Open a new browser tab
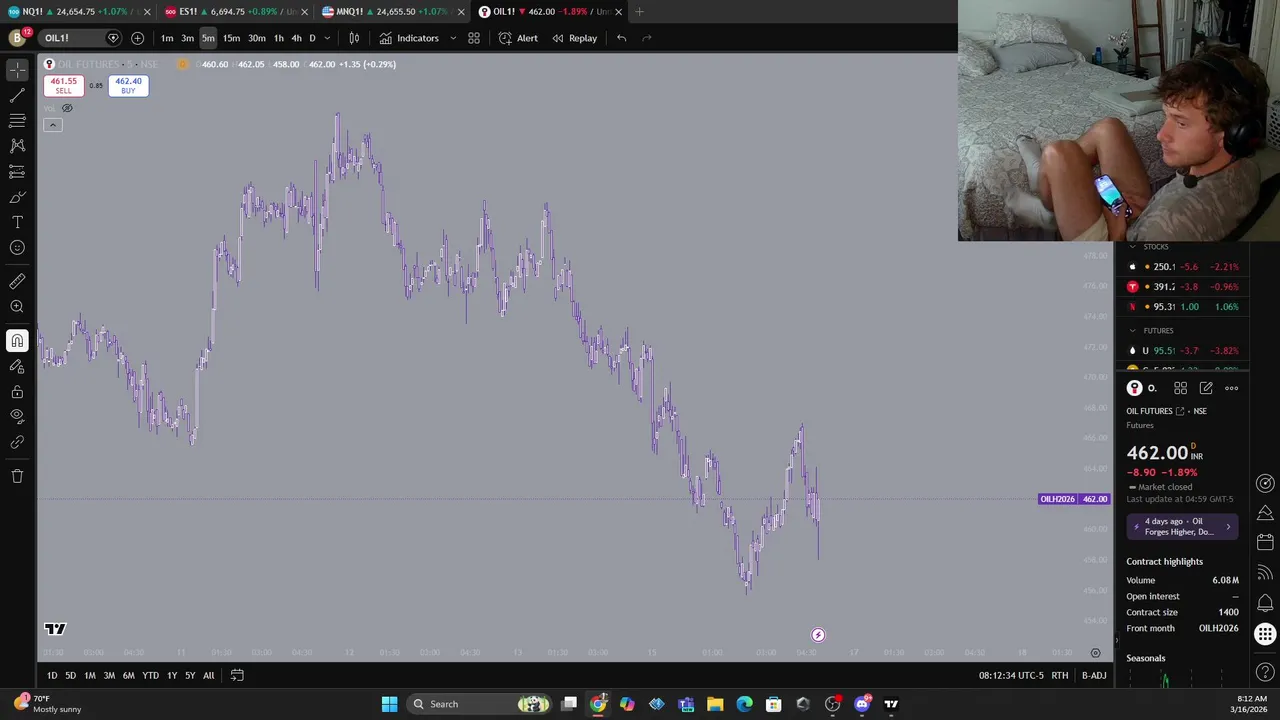 (639, 12)
